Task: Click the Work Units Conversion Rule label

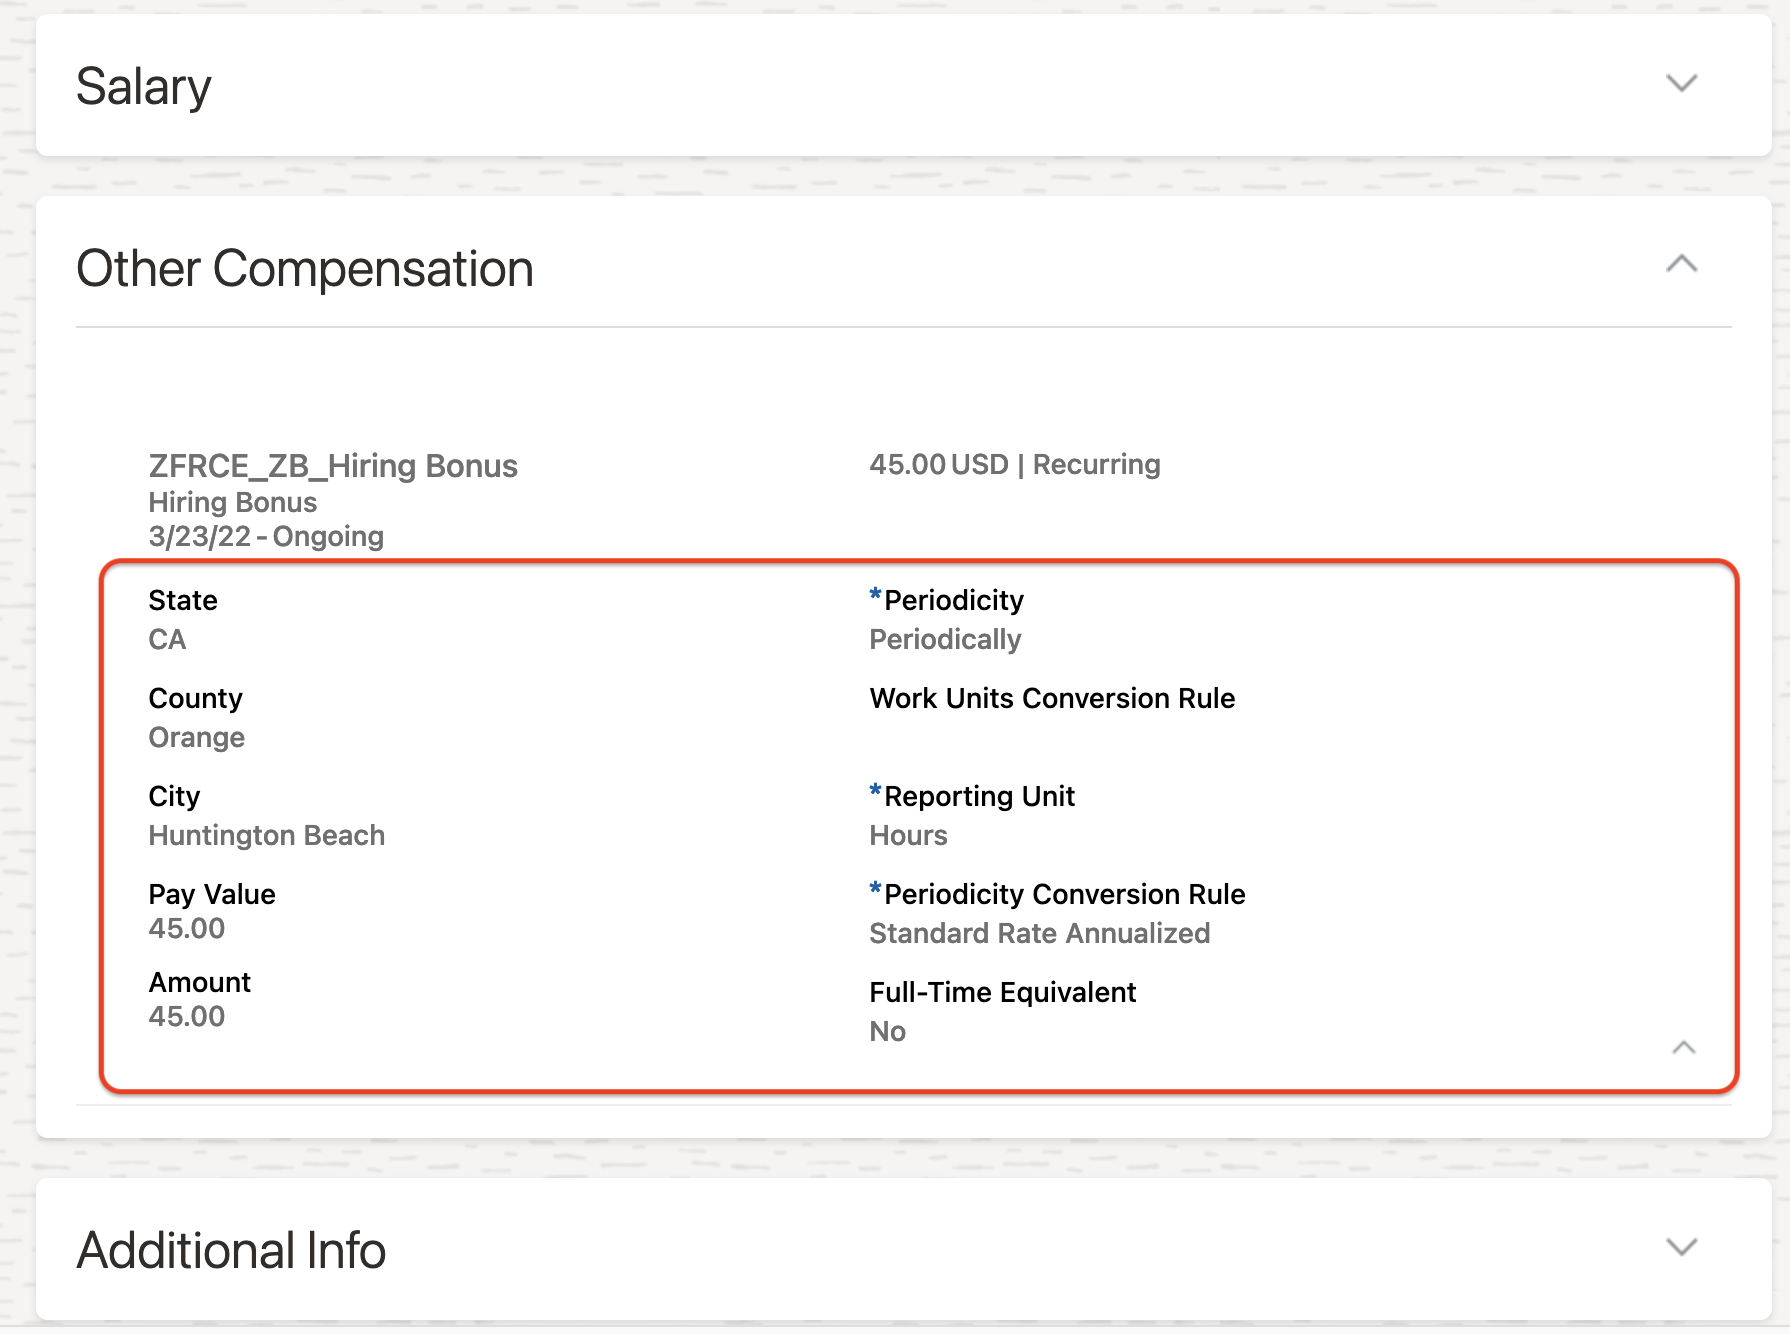Action: [1052, 698]
